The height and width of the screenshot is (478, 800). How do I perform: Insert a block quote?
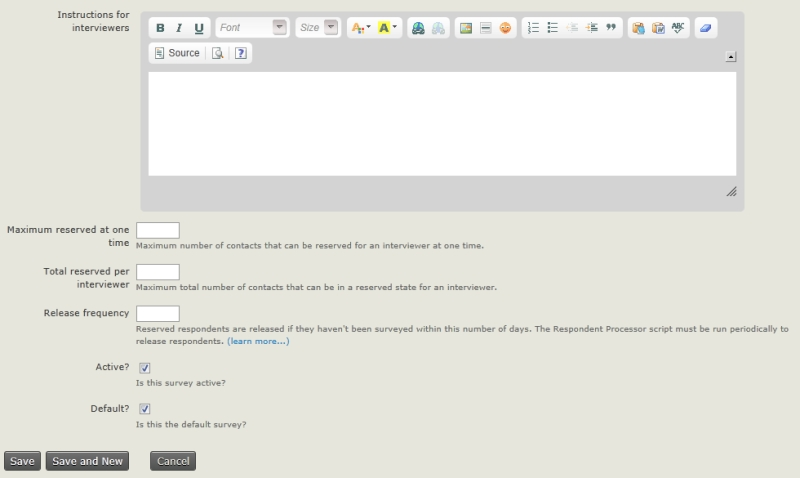click(x=610, y=28)
